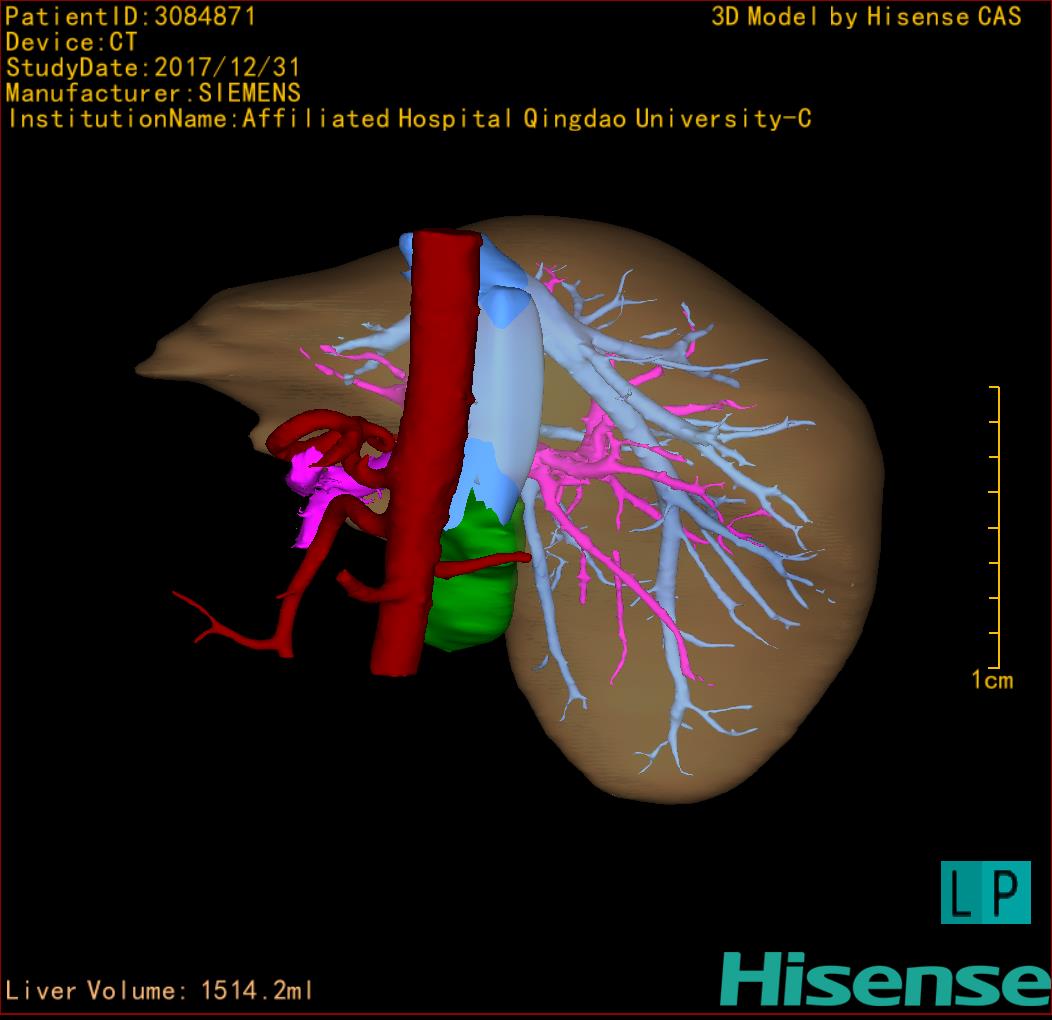Click the 3D Model by Hisense CAS title
The width and height of the screenshot is (1052, 1020).
866,16
